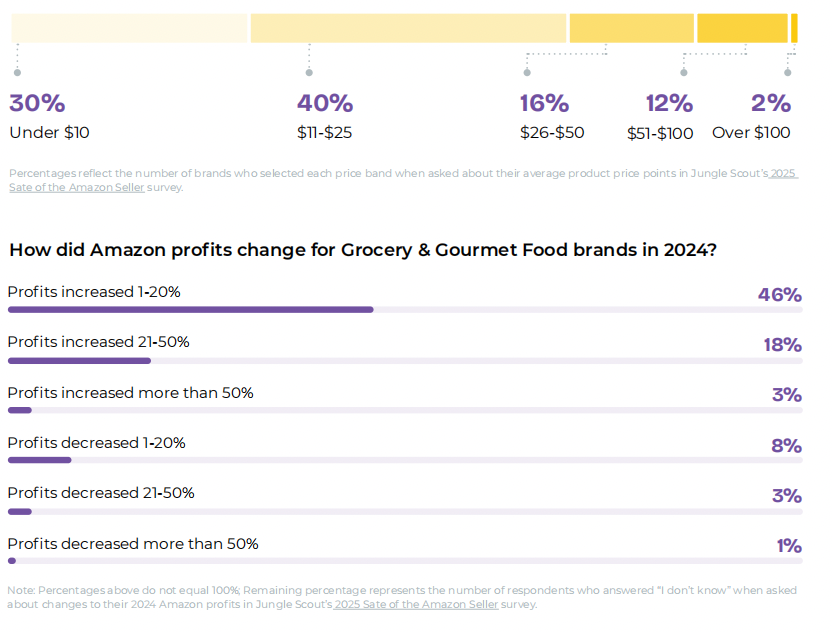Image resolution: width=832 pixels, height=632 pixels.
Task: Select the Profits decreased 1-20% purple bar
Action: pyautogui.click(x=39, y=460)
